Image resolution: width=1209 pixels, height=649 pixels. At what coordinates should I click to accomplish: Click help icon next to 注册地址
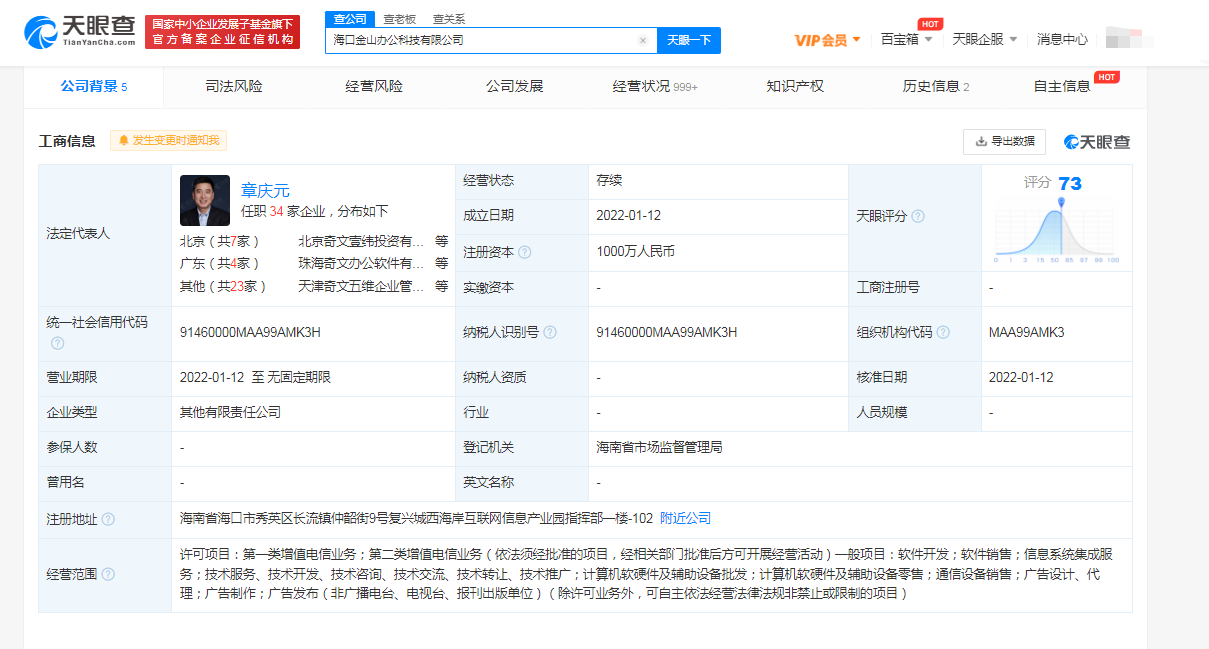click(x=108, y=519)
